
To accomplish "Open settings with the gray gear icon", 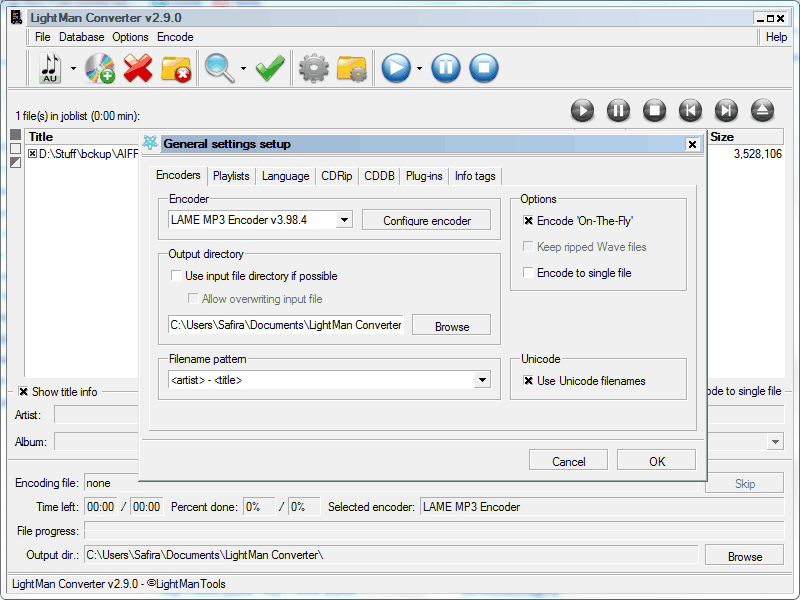I will [x=314, y=68].
